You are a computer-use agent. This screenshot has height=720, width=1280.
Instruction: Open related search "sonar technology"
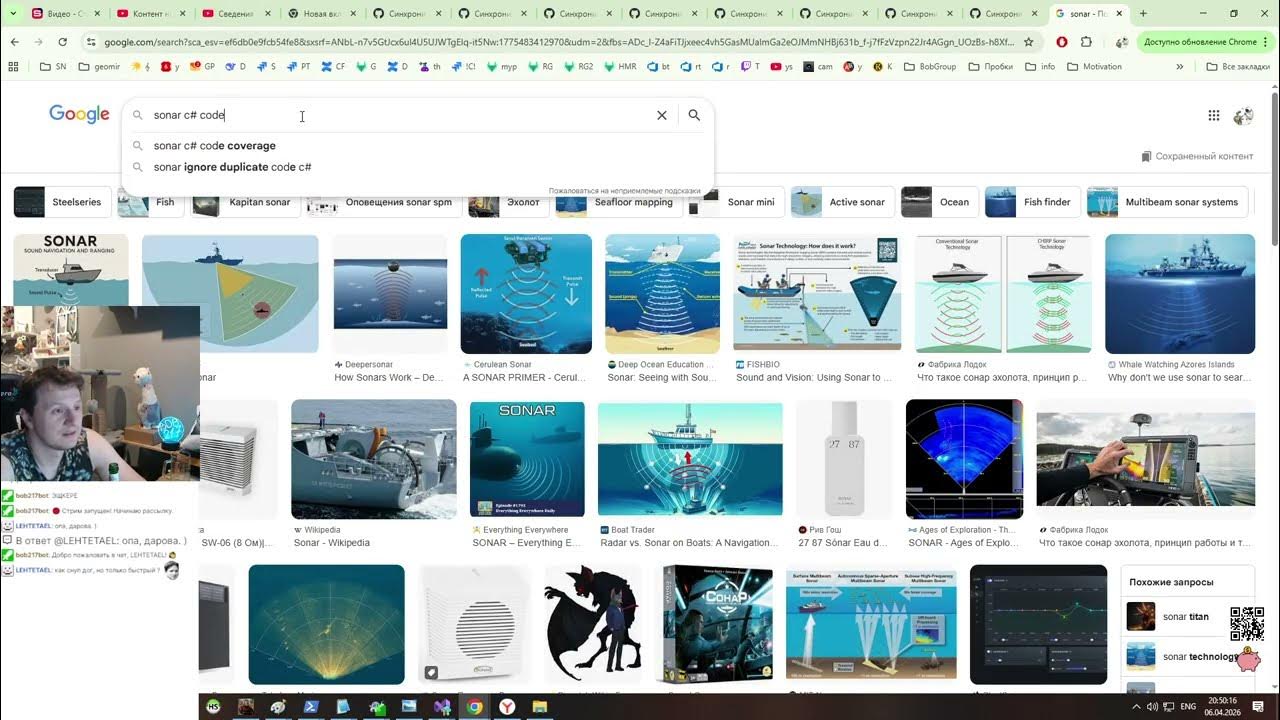tap(1187, 657)
